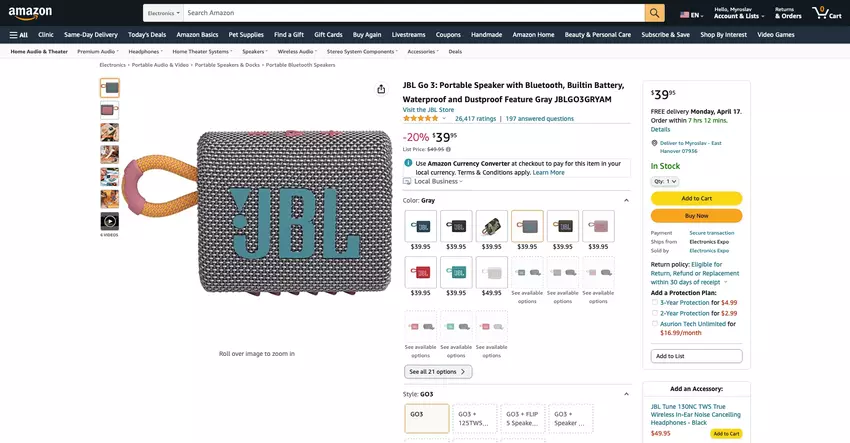Visit the JBL Store link

428,110
